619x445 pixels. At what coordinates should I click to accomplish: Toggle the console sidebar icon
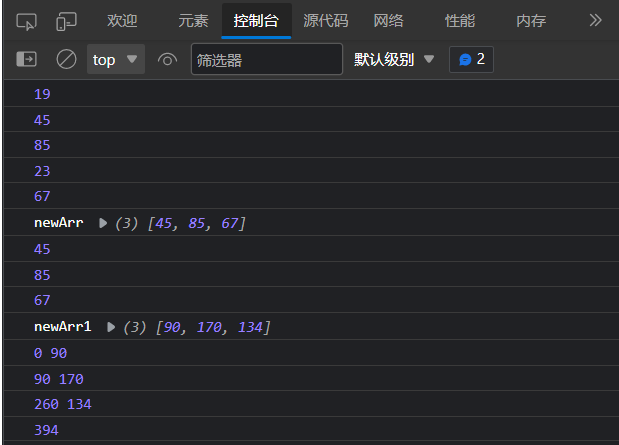coord(26,60)
